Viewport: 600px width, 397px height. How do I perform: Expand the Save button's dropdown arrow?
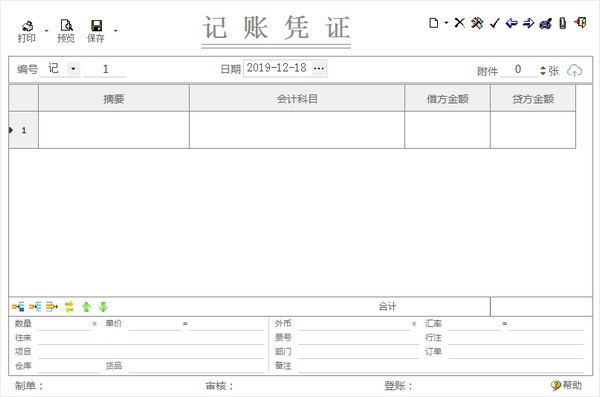point(116,31)
